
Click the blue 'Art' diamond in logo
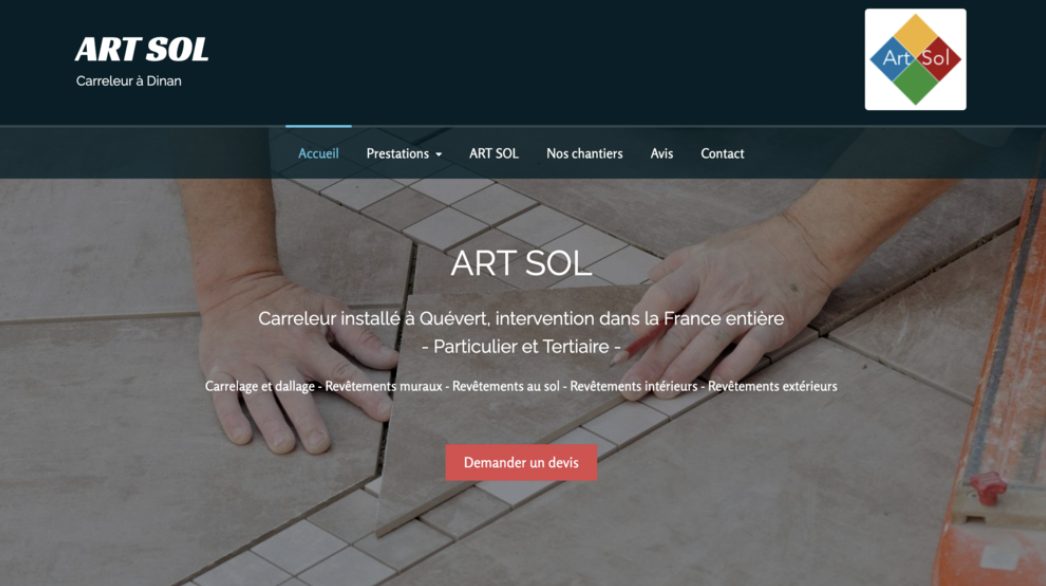[892, 59]
